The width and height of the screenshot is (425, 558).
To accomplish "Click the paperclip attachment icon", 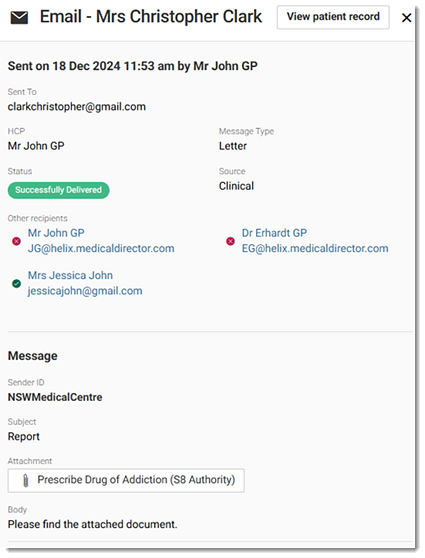I will point(26,480).
